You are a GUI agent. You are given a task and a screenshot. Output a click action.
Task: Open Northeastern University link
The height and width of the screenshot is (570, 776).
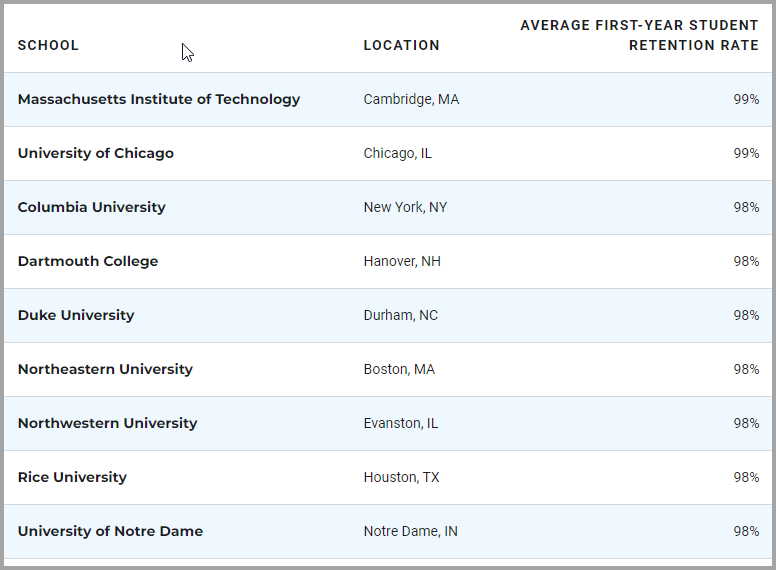point(105,369)
